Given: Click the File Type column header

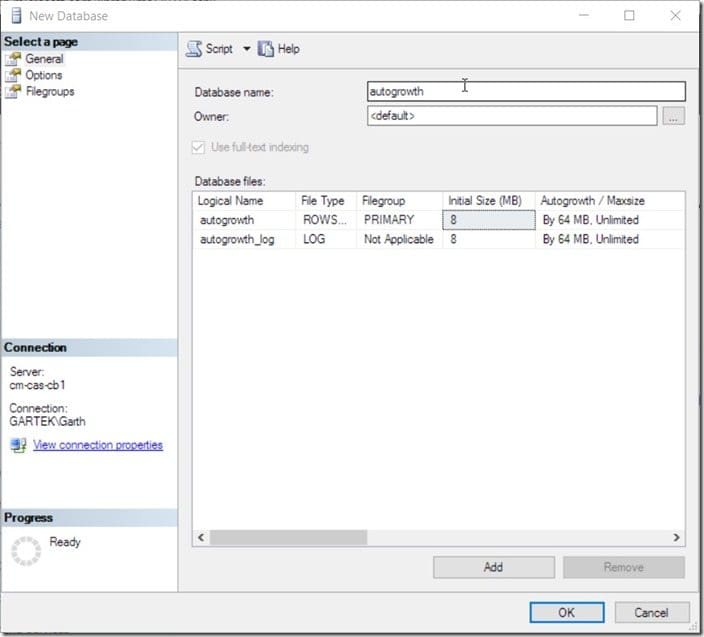Looking at the screenshot, I should [x=326, y=201].
